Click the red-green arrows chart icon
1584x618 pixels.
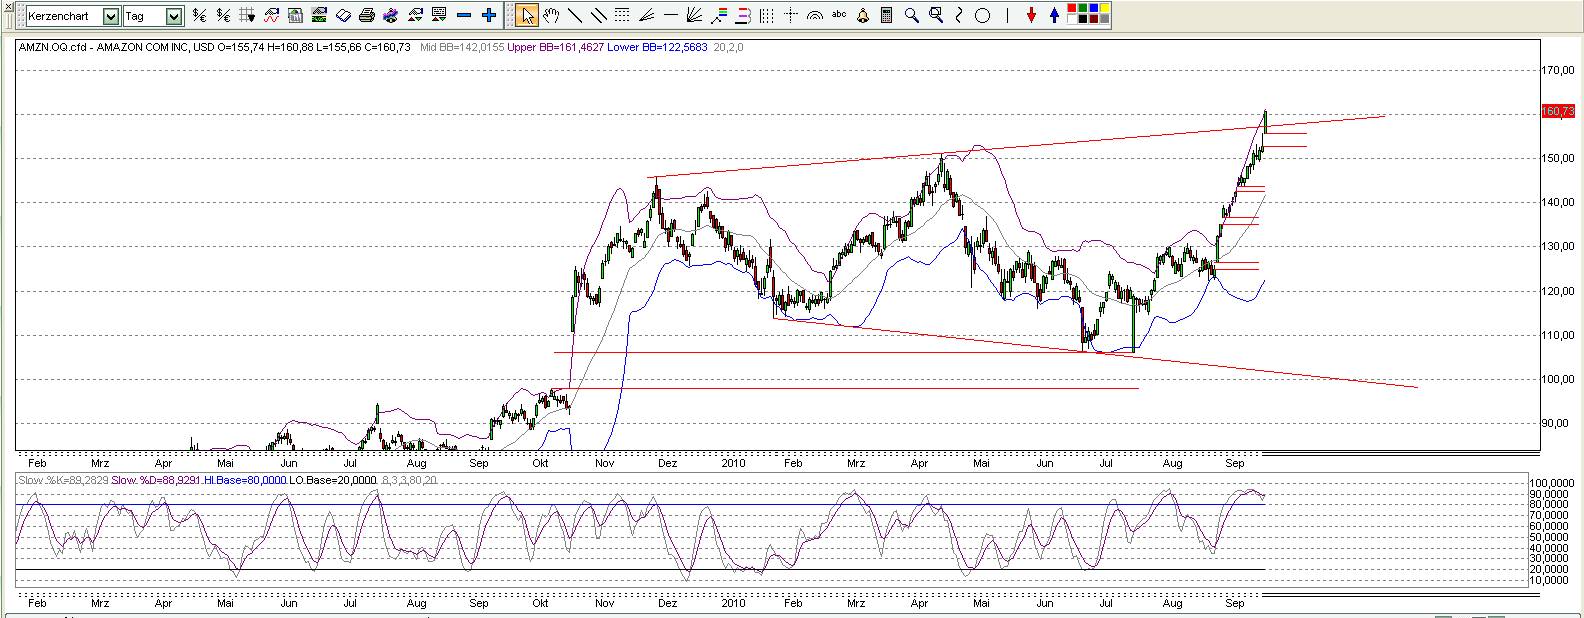[414, 15]
